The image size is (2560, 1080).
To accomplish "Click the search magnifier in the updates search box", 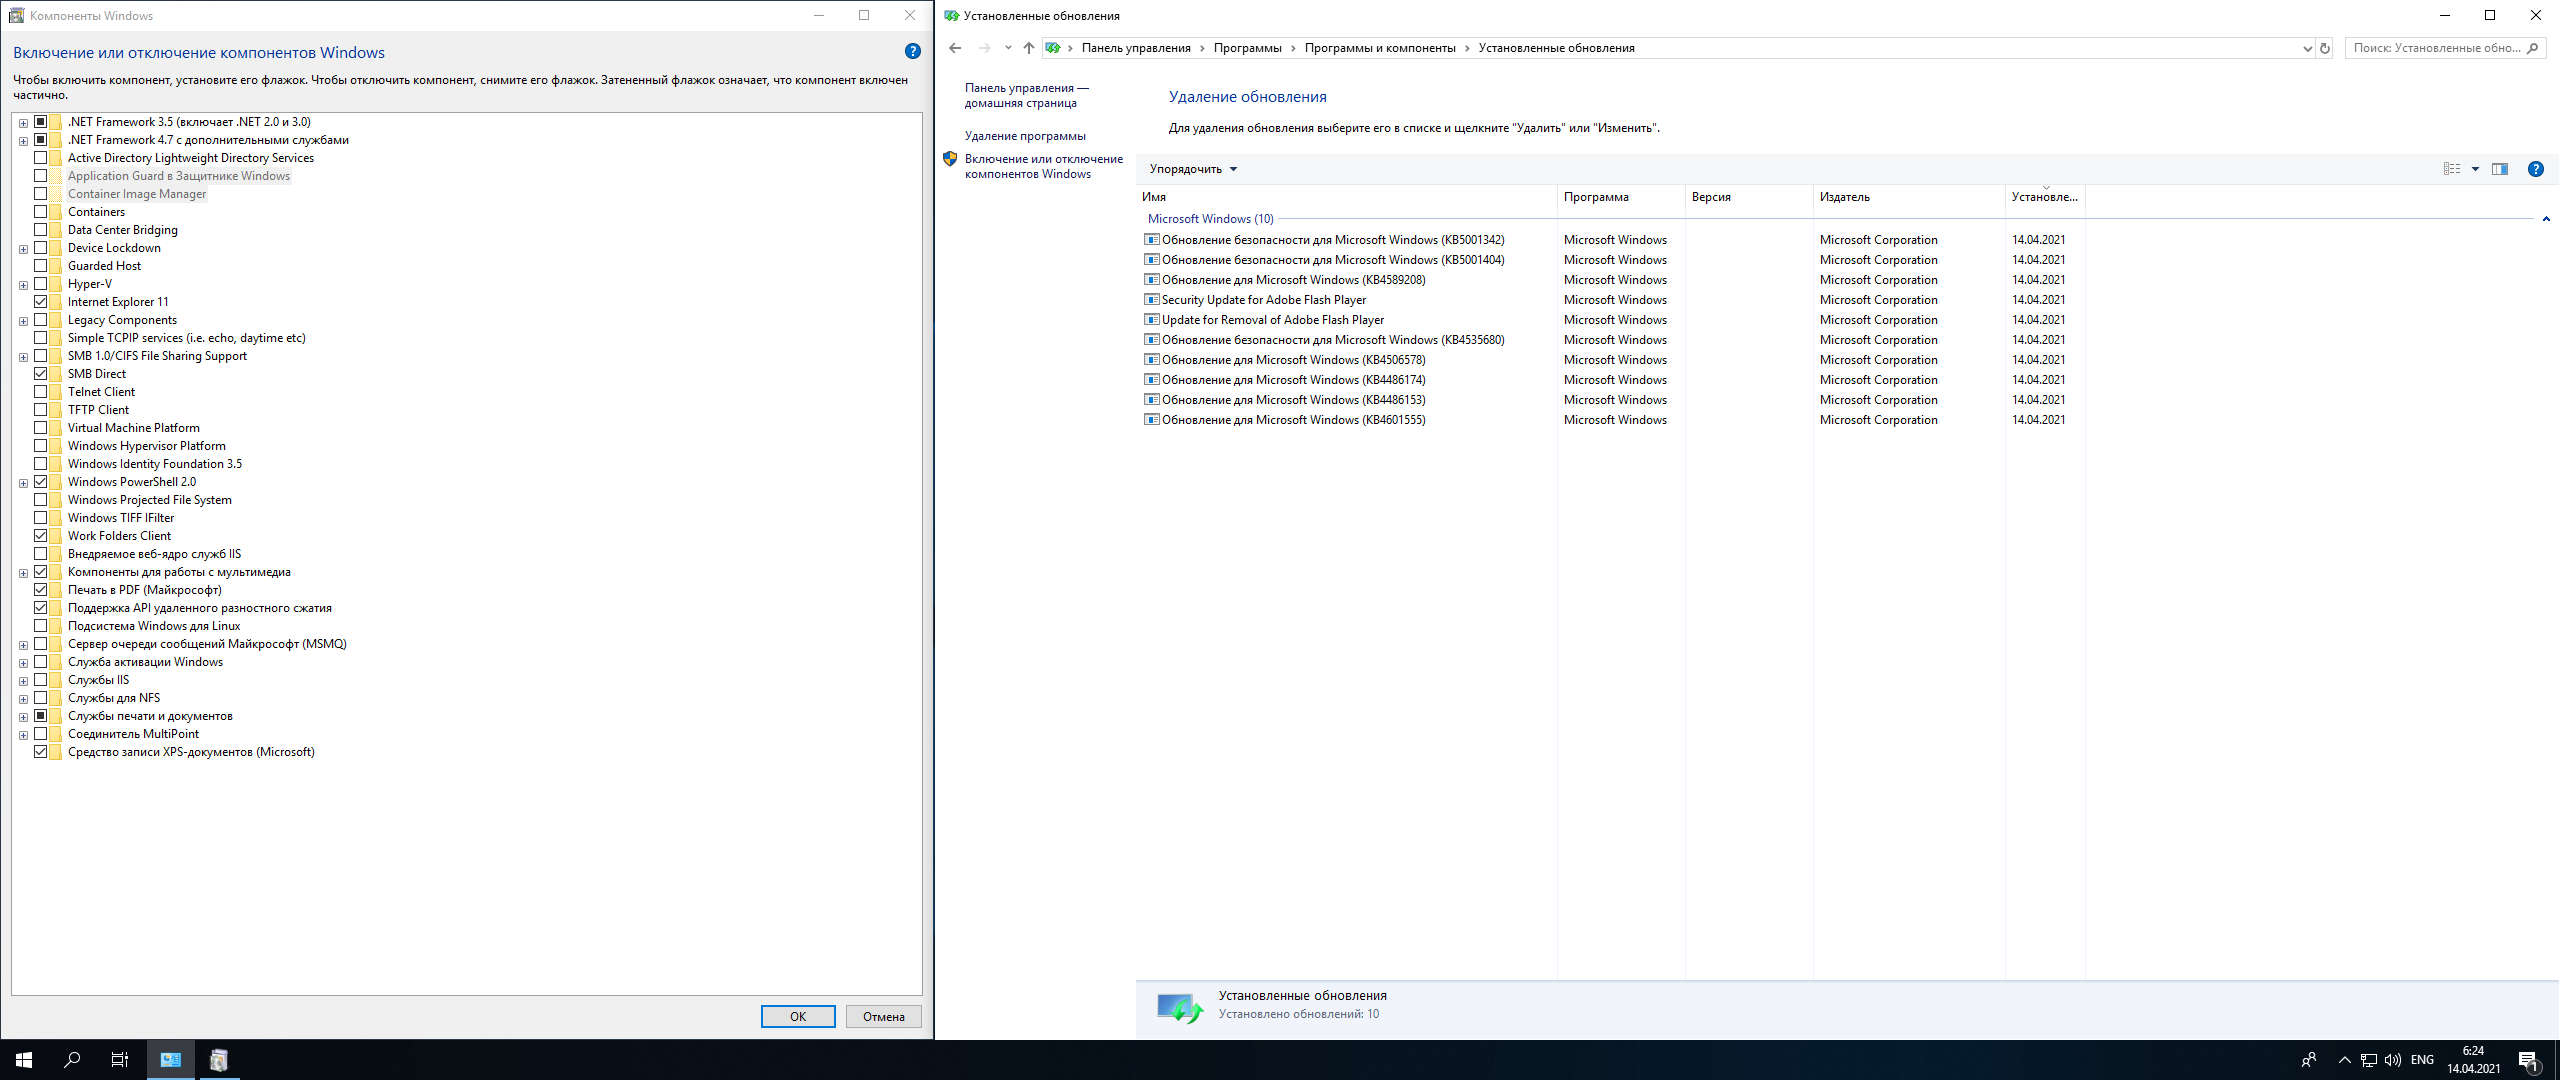I will (2533, 48).
